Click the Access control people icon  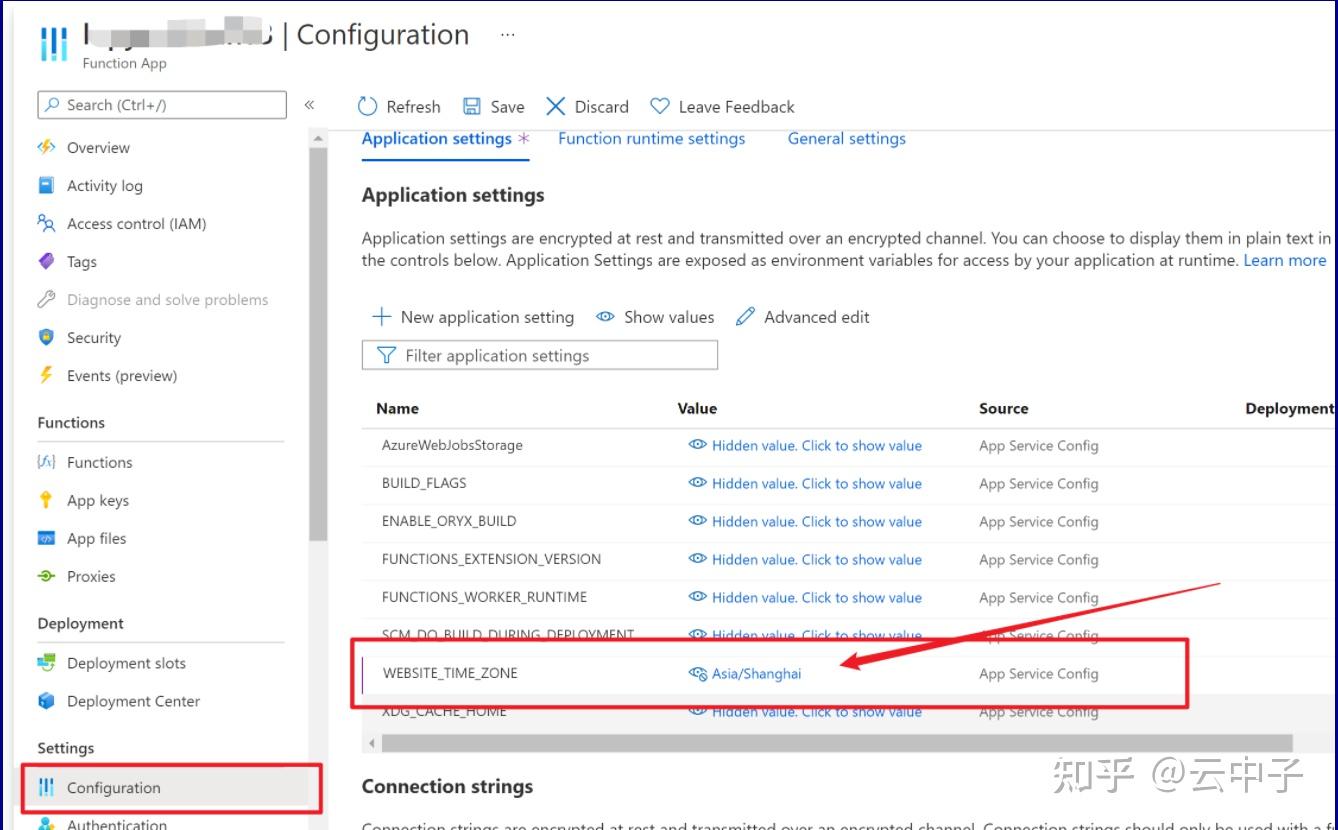tap(46, 223)
